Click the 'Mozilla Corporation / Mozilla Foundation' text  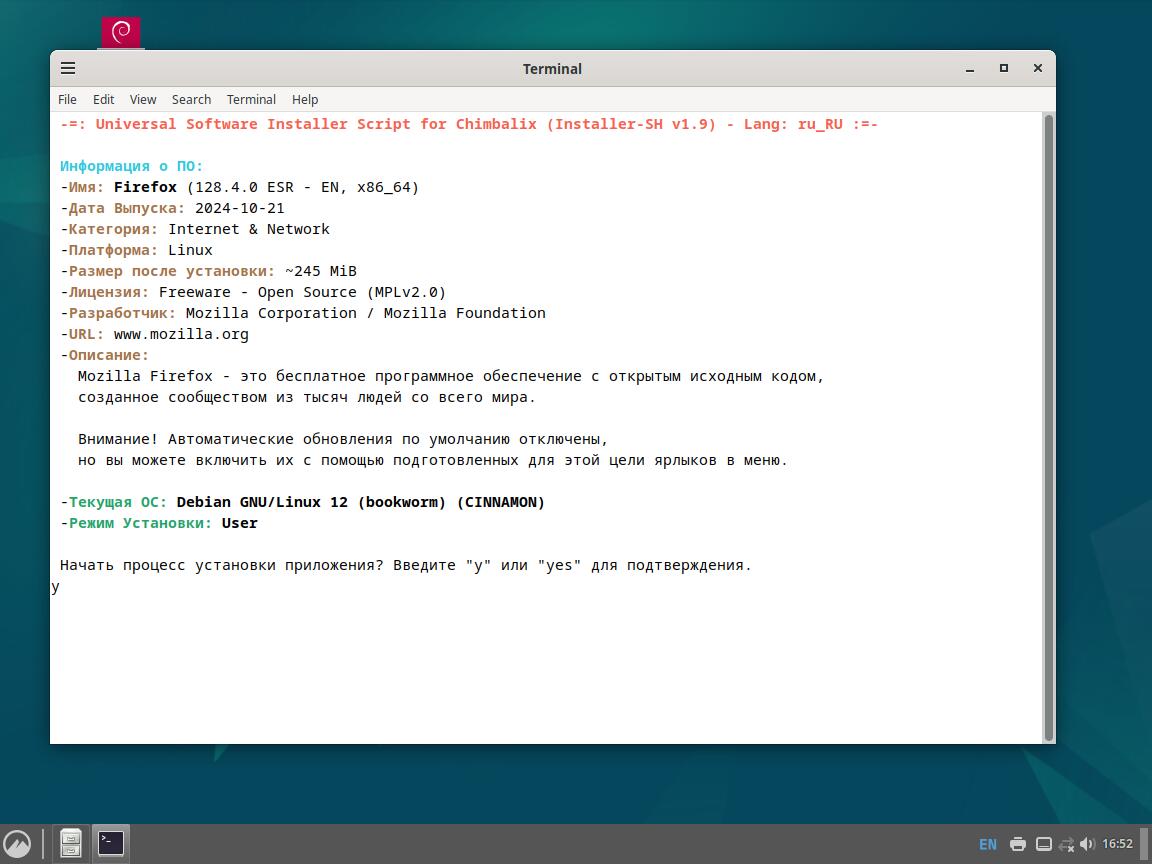[x=366, y=313]
